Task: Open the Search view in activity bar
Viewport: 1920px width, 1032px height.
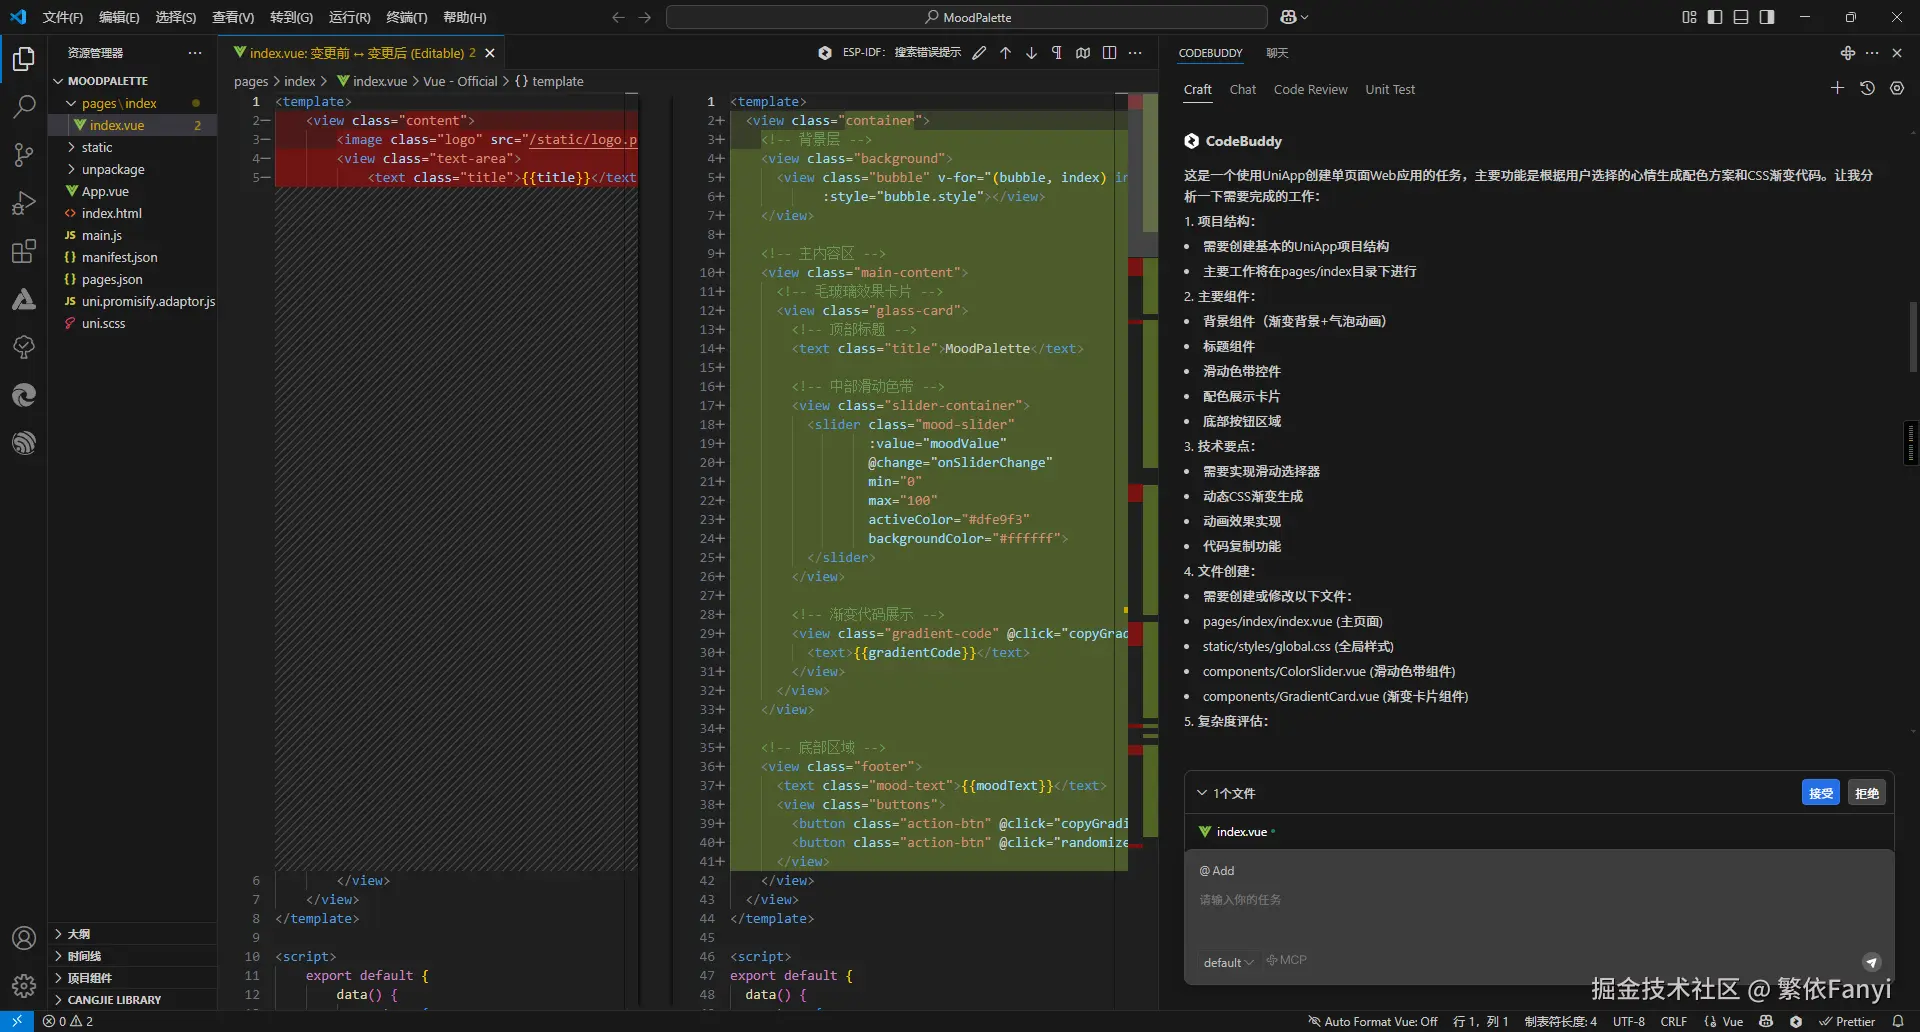Action: tap(24, 106)
